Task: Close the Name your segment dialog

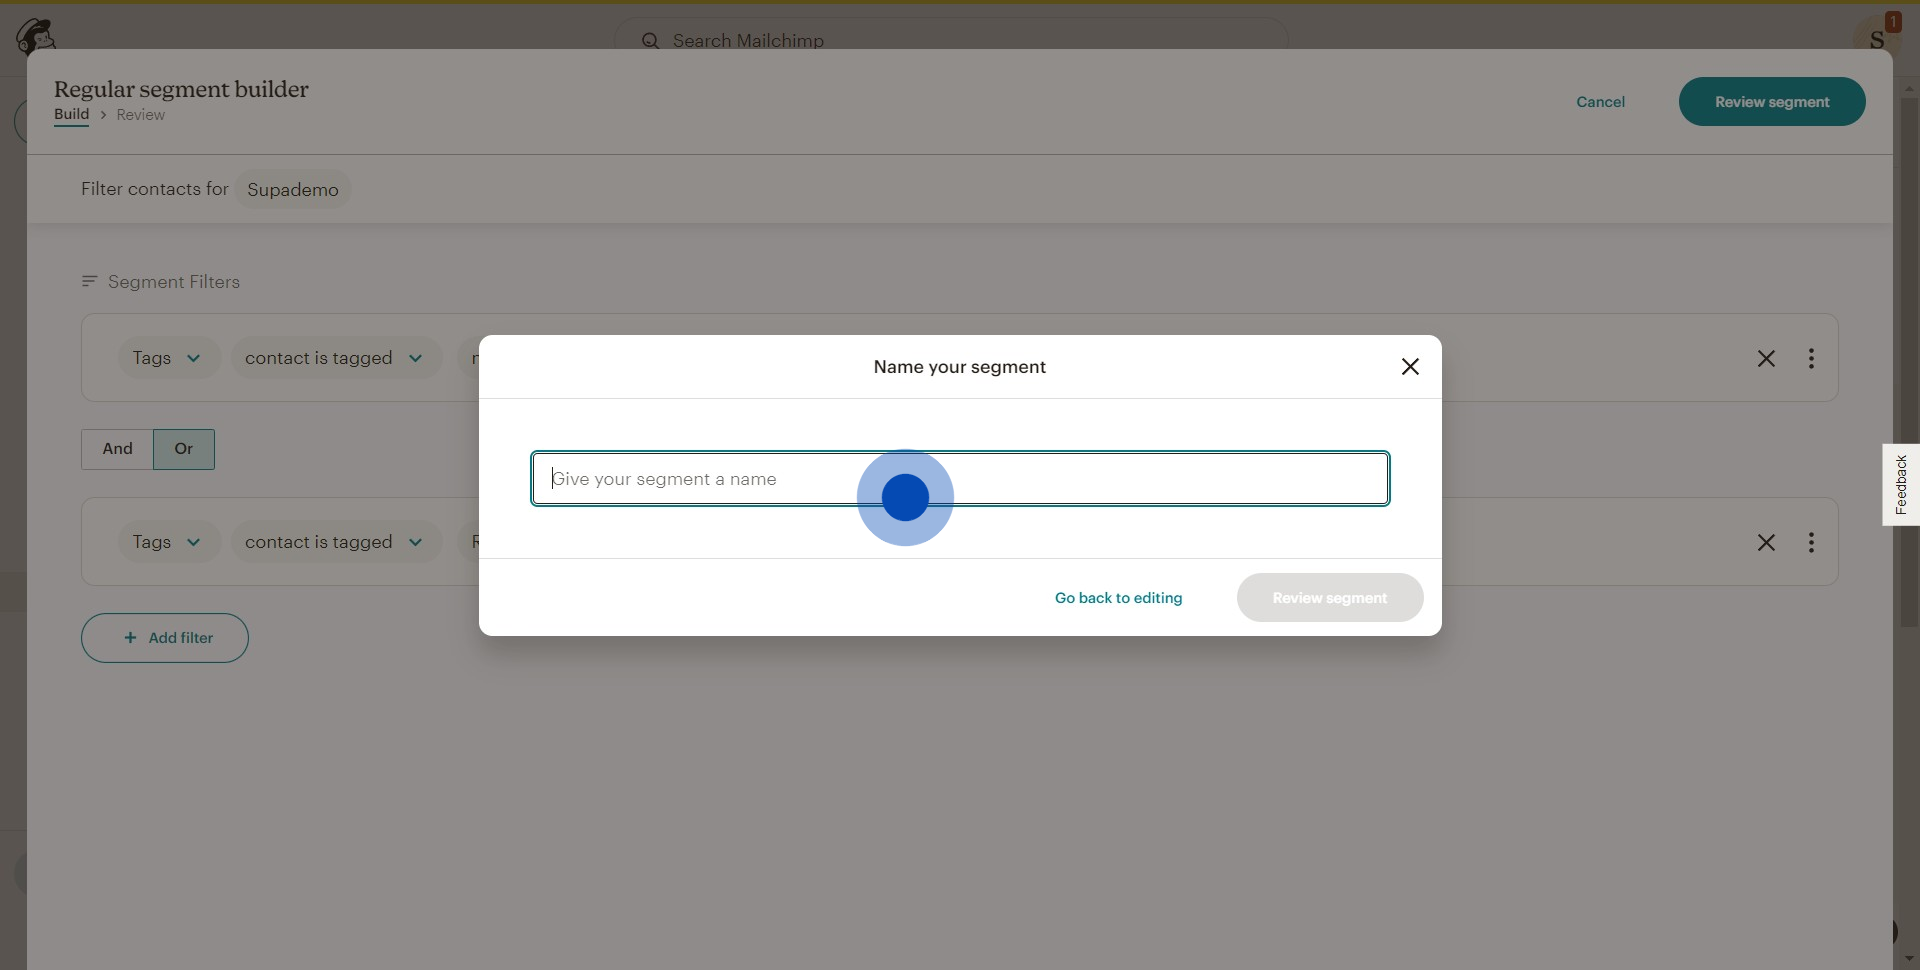Action: click(1410, 367)
